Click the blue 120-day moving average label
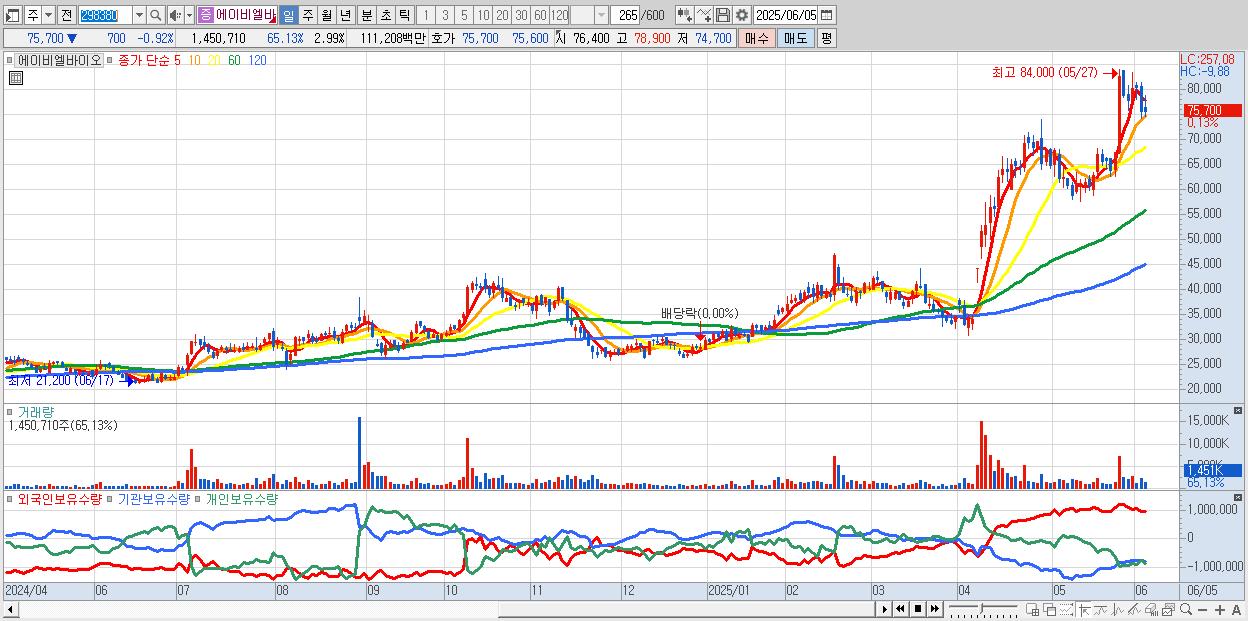Viewport: 1248px width, 621px height. pos(256,60)
